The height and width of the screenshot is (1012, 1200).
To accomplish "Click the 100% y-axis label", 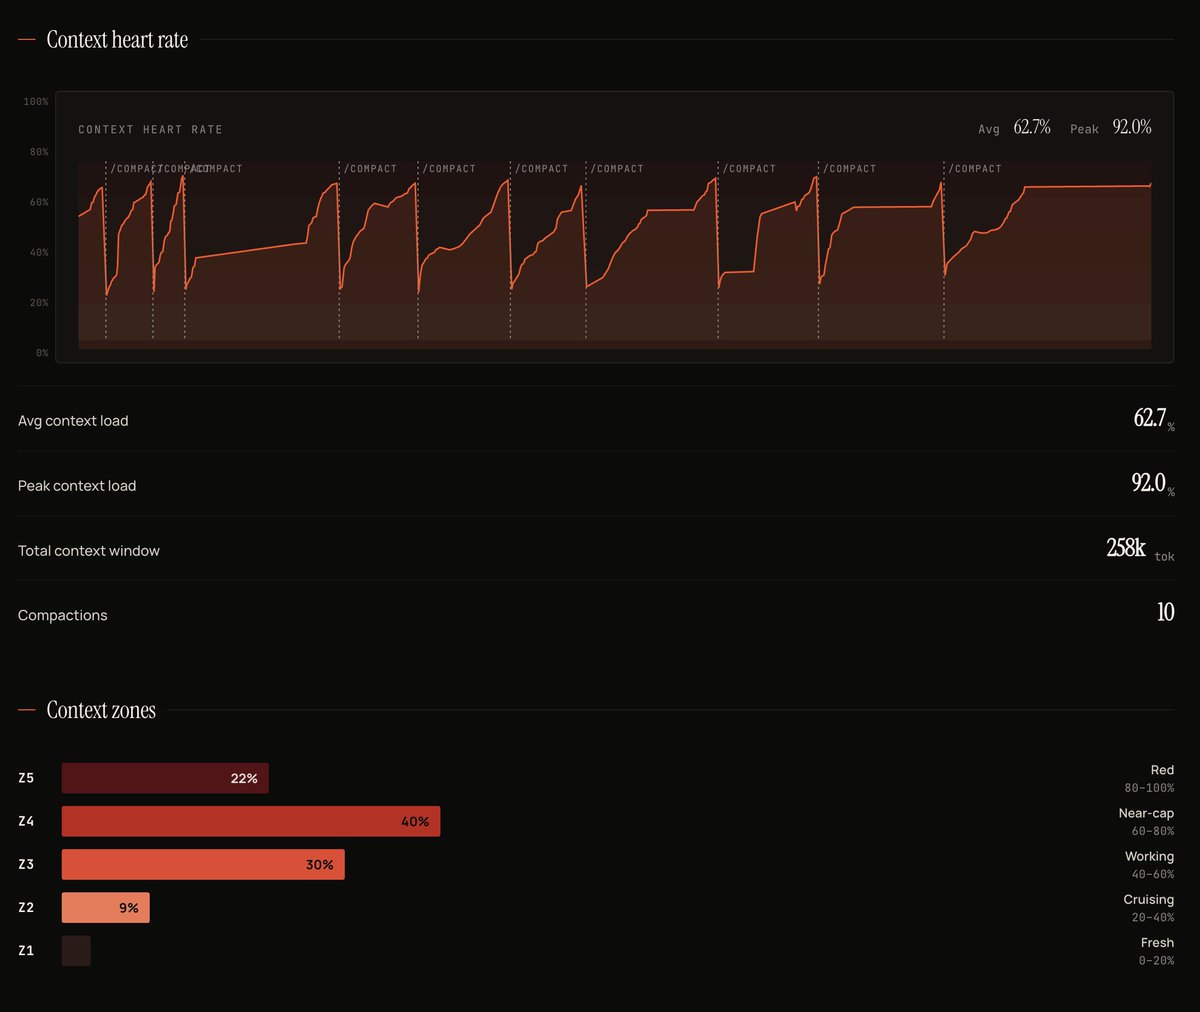I will coord(36,102).
